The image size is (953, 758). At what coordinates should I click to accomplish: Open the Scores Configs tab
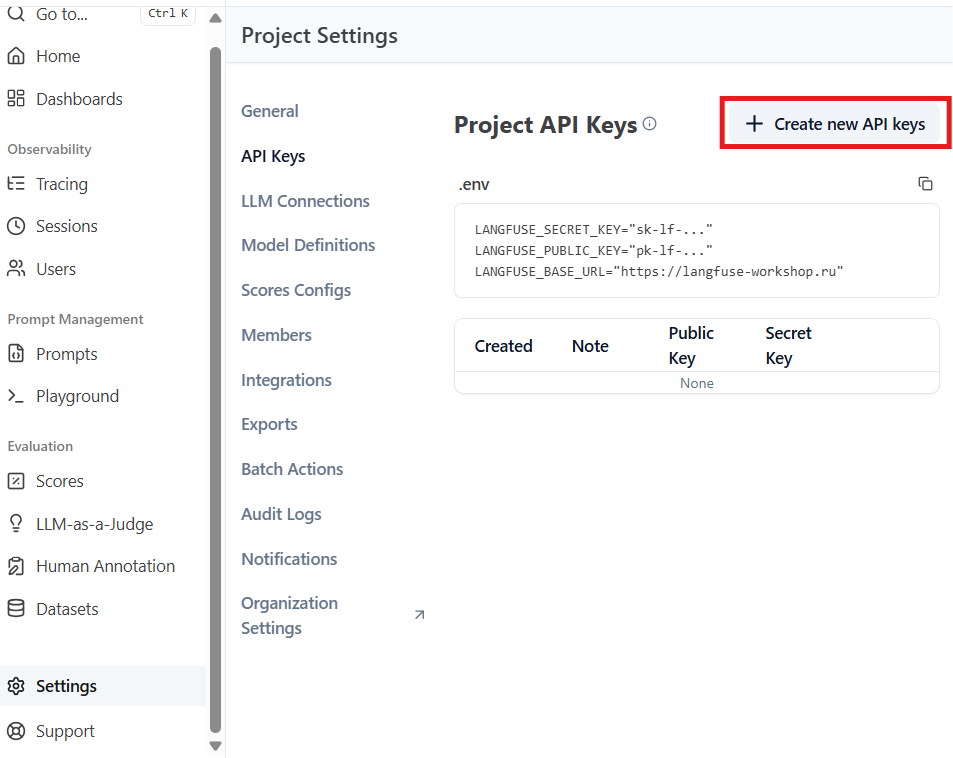296,291
